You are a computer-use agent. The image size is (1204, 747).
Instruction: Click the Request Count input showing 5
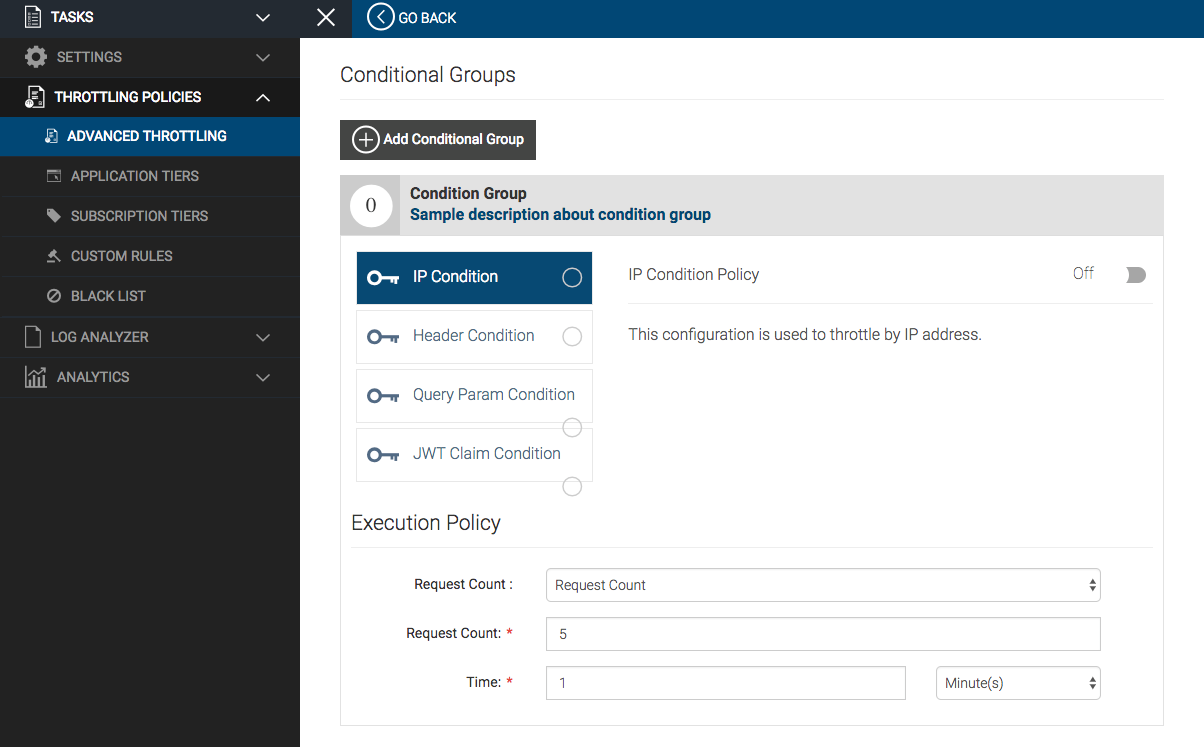tap(822, 633)
